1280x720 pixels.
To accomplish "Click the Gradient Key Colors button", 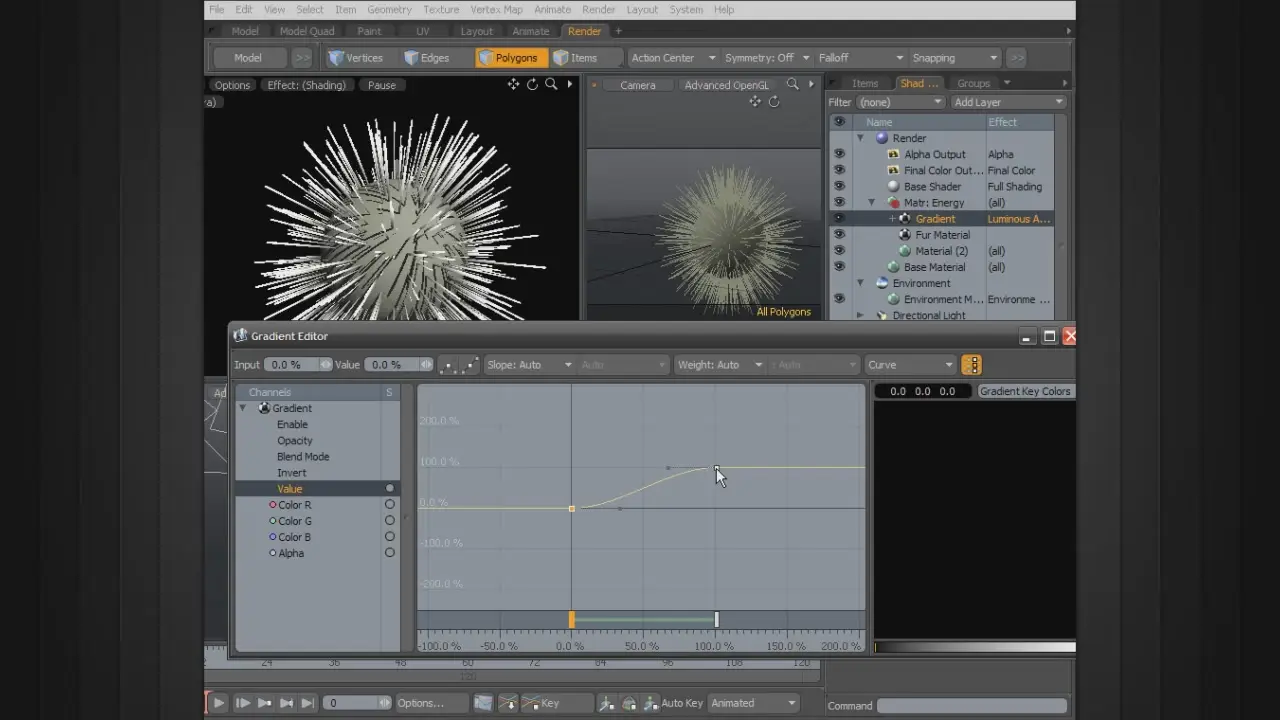I will (x=1025, y=391).
